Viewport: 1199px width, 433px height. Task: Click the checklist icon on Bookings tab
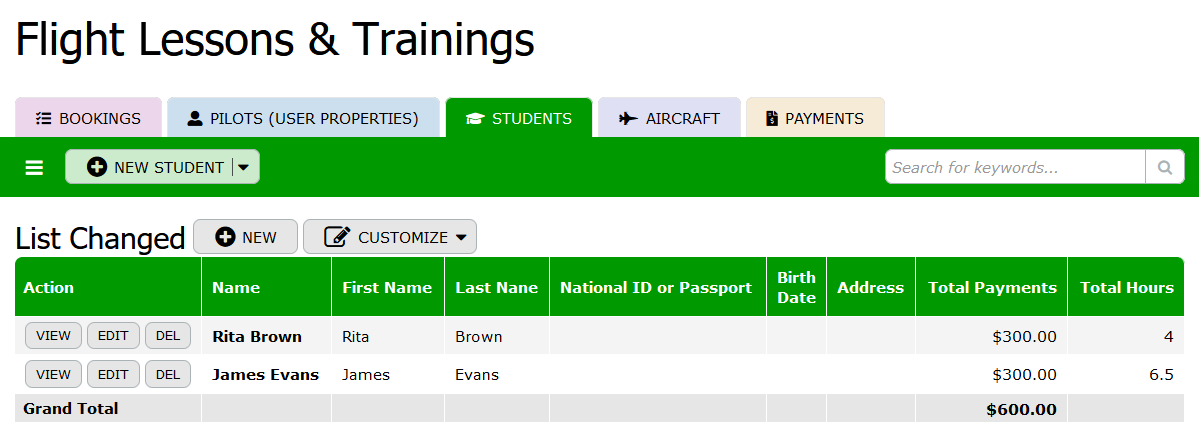(x=43, y=119)
